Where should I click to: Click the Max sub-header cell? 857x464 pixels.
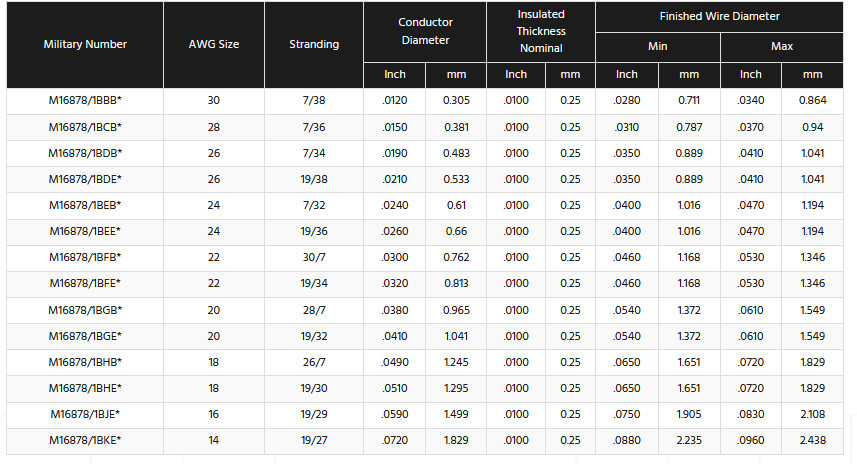coord(781,47)
